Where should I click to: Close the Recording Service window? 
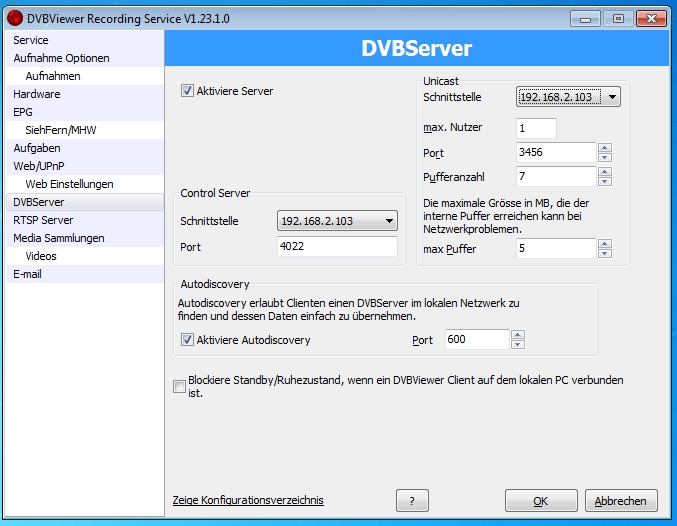651,19
